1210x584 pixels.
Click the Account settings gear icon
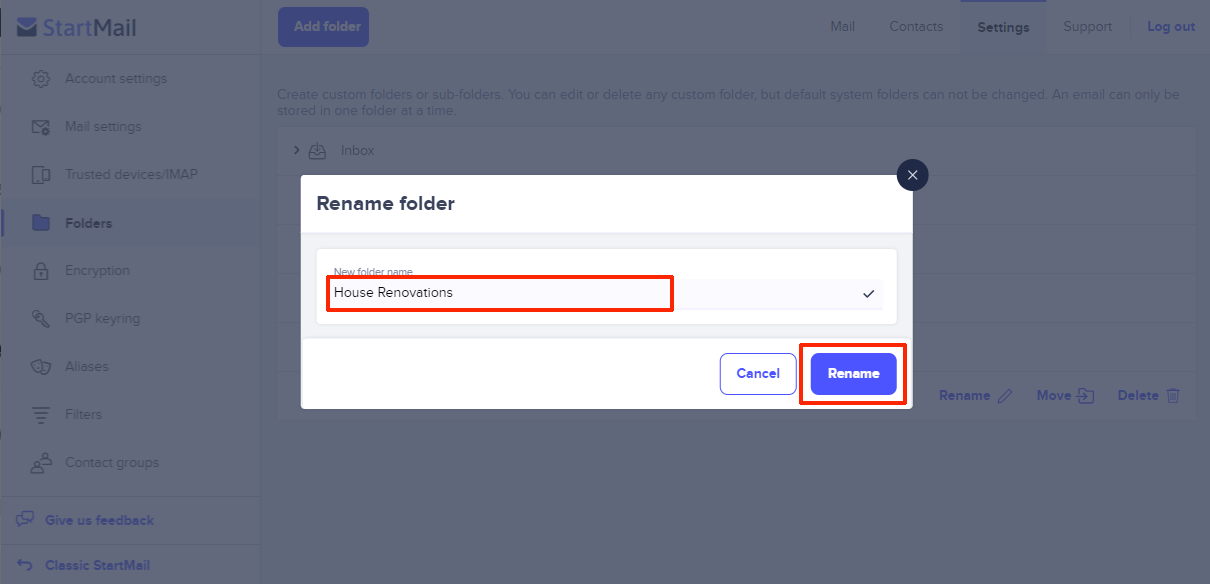[x=41, y=79]
